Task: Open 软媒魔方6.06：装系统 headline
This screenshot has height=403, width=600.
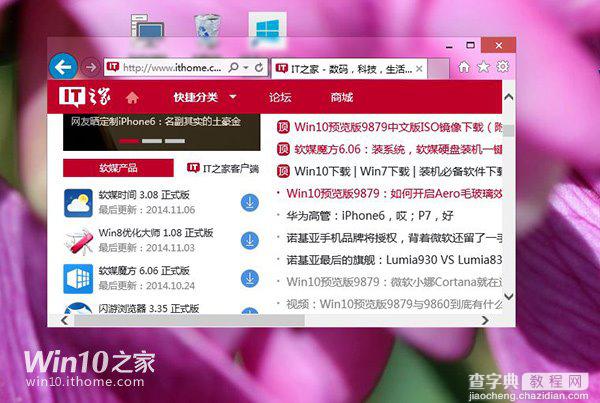Action: (x=398, y=149)
